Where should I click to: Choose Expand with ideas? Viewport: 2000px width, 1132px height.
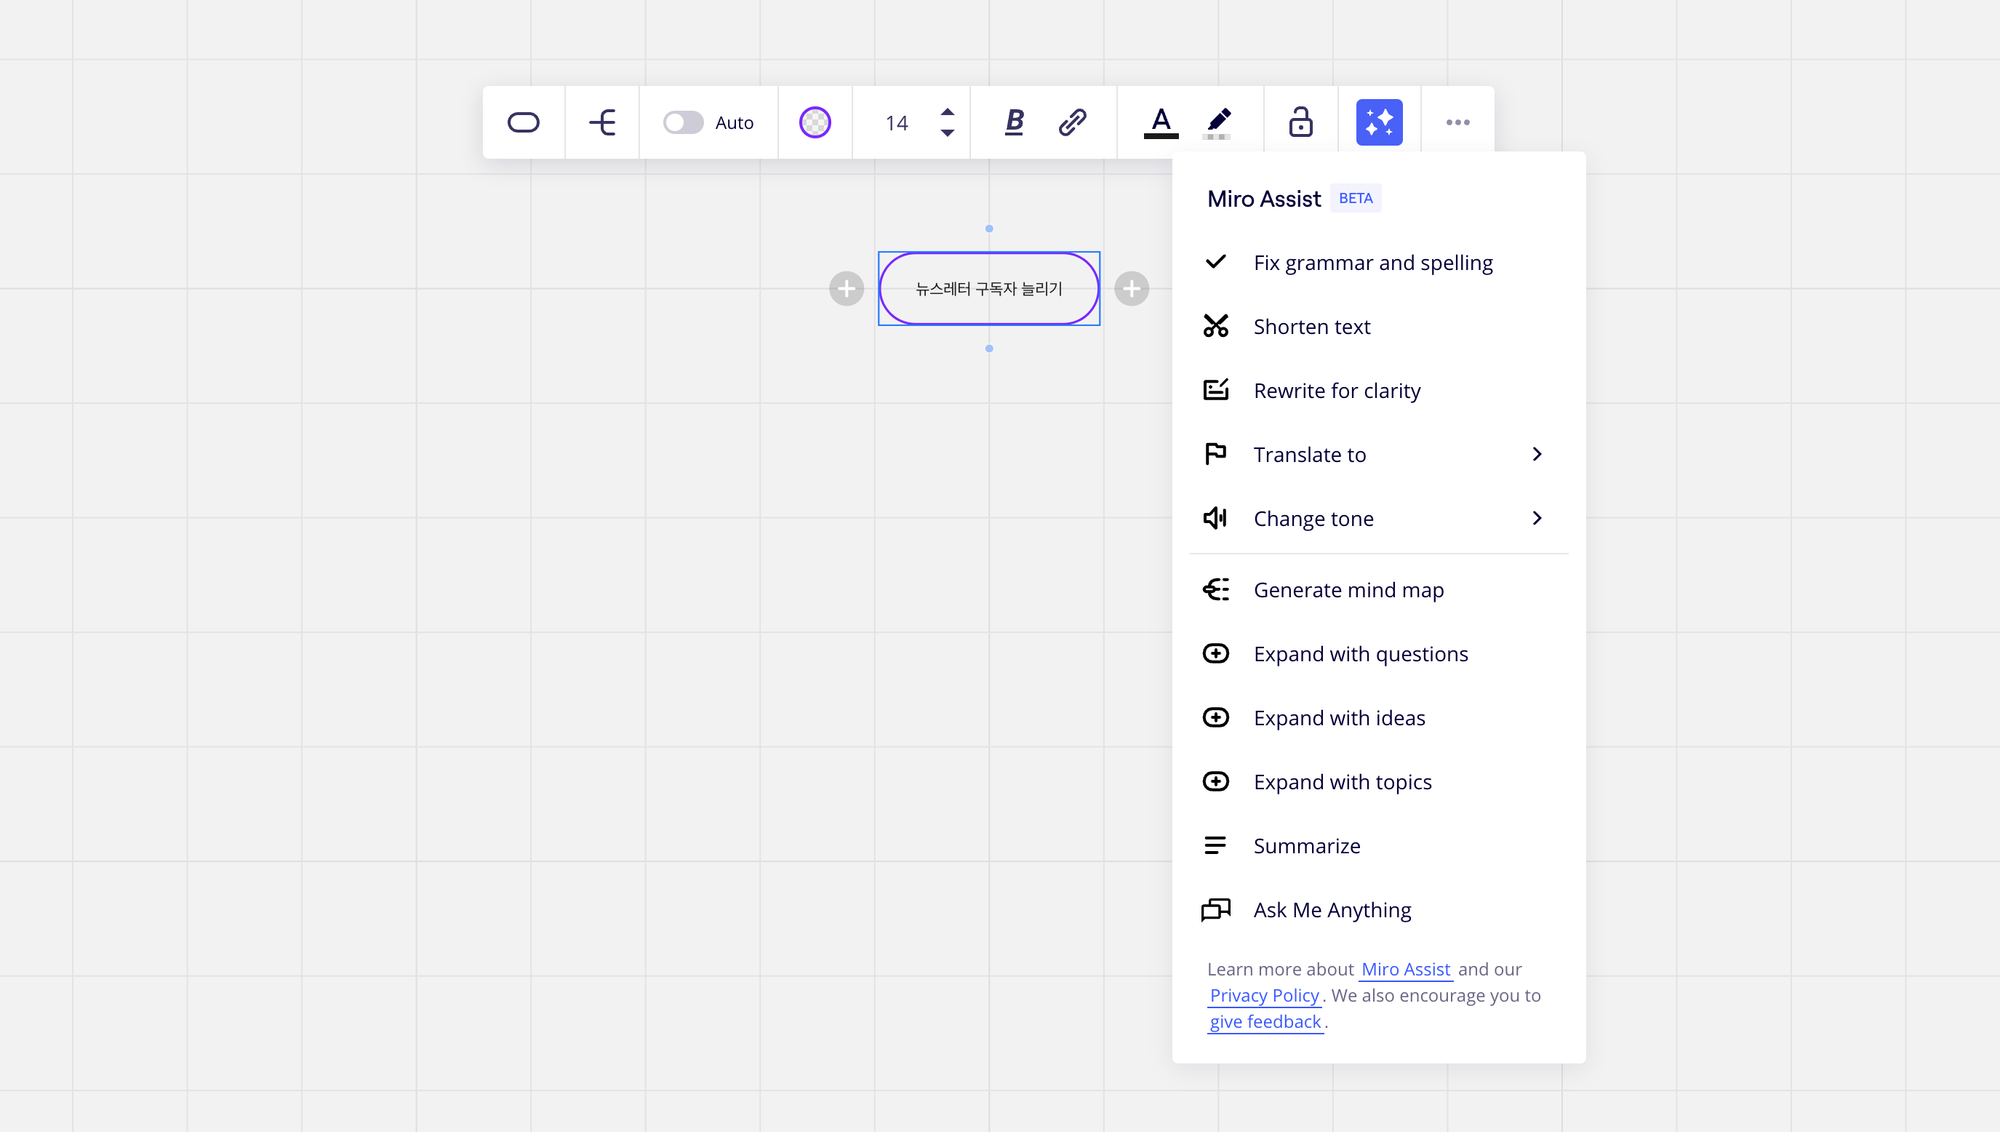click(1378, 718)
